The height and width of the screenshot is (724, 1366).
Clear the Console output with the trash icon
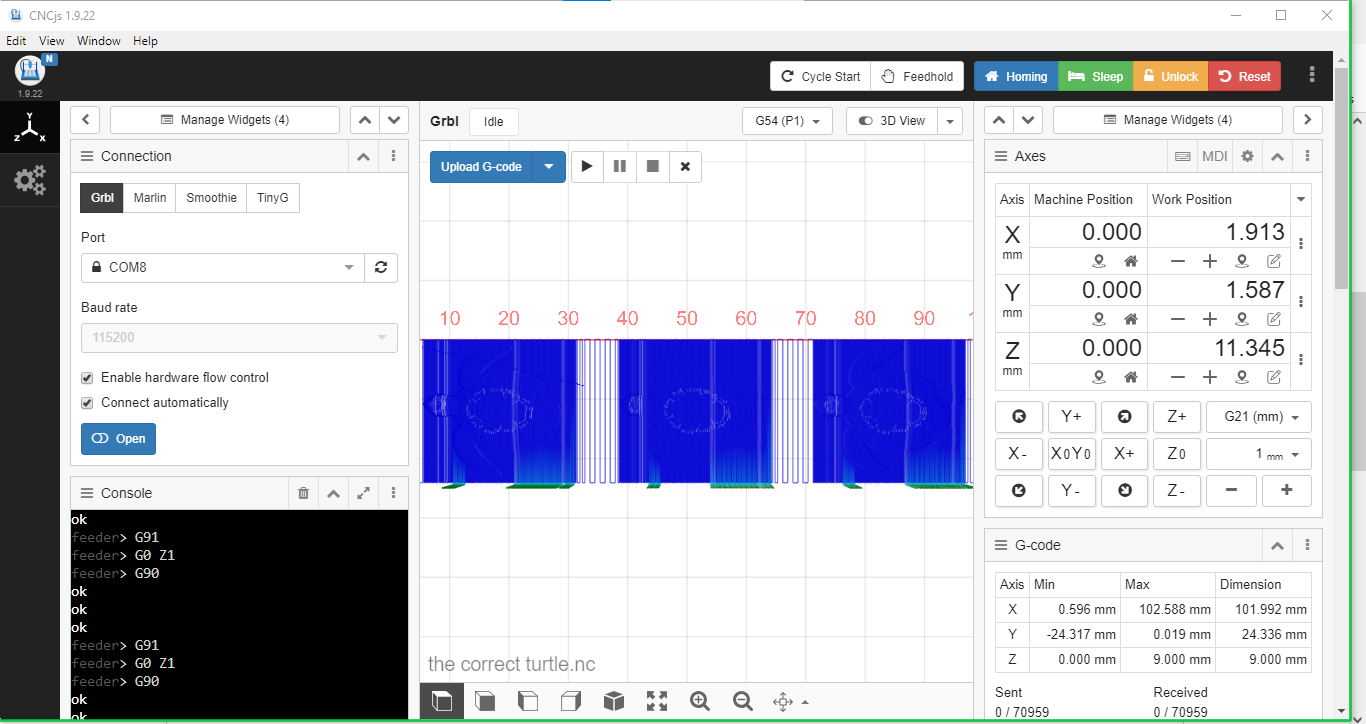click(x=303, y=492)
